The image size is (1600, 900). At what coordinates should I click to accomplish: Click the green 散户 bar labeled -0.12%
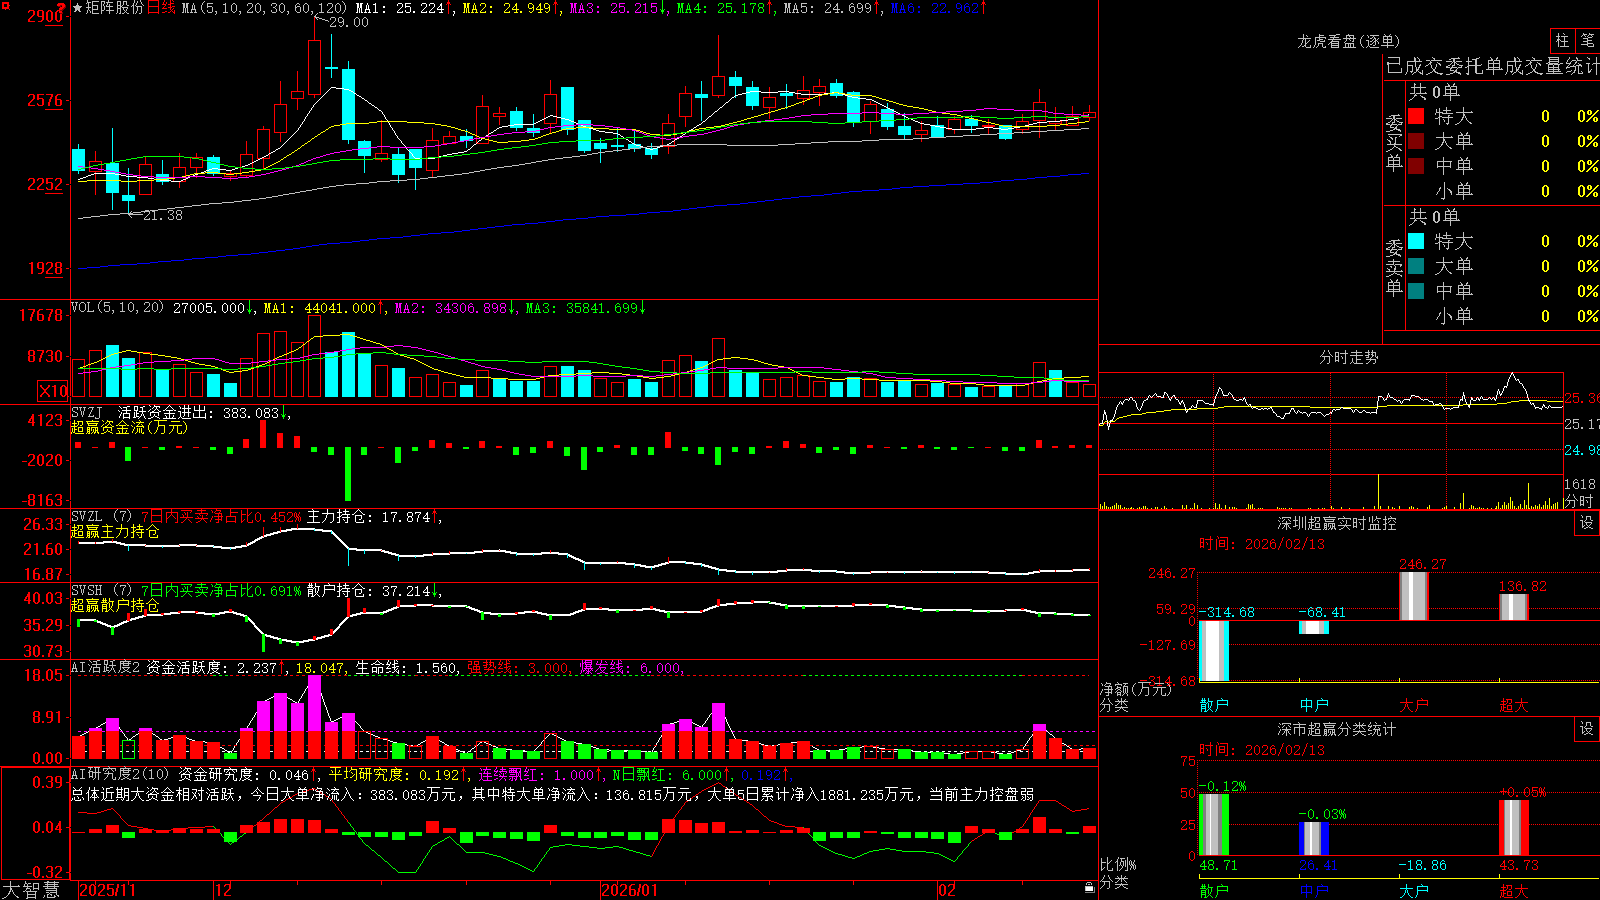tap(1214, 825)
